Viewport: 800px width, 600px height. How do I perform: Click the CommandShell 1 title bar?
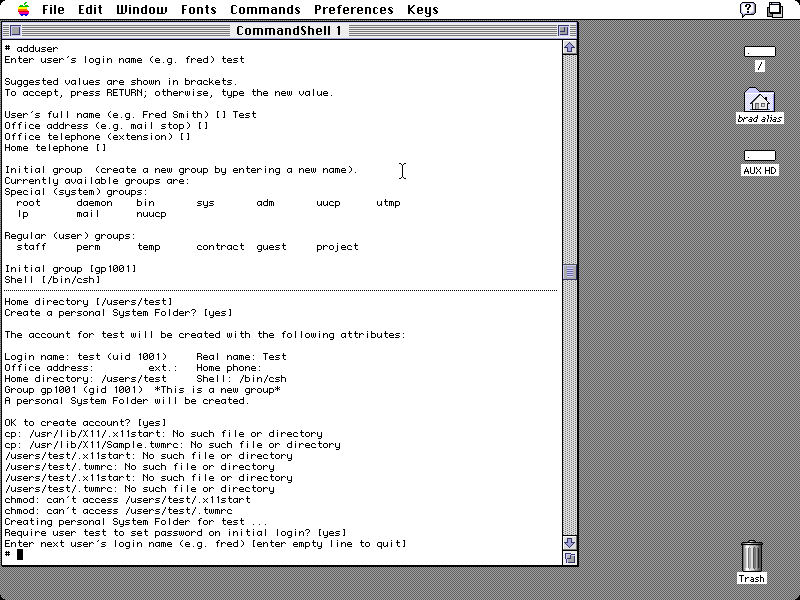pos(289,31)
